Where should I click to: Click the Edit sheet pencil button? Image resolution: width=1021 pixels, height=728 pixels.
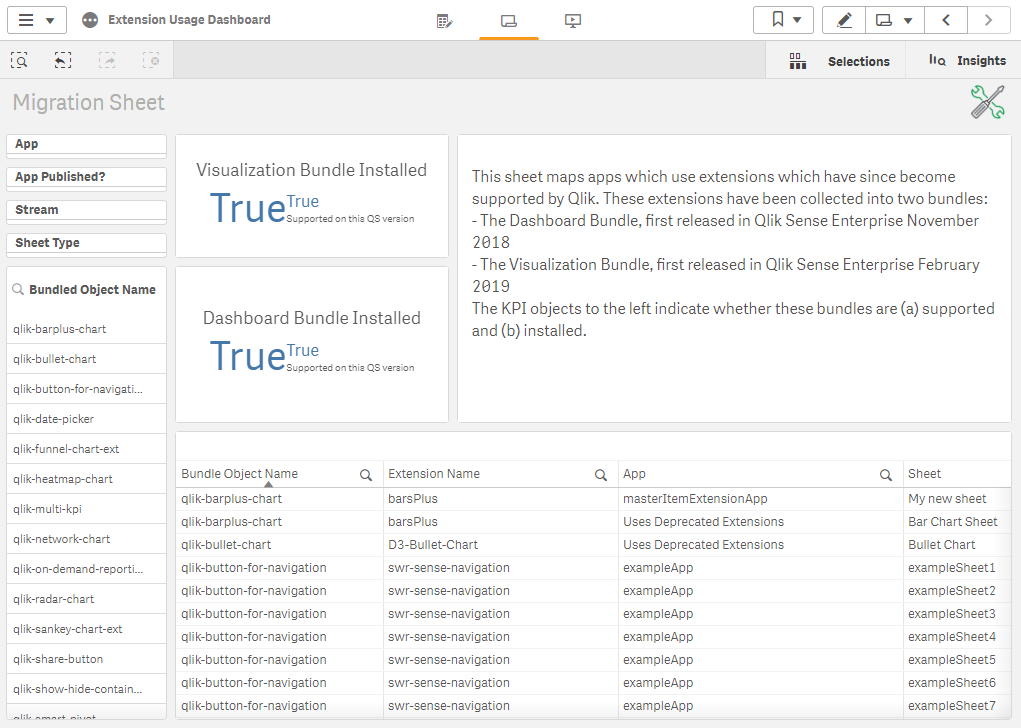pyautogui.click(x=844, y=20)
